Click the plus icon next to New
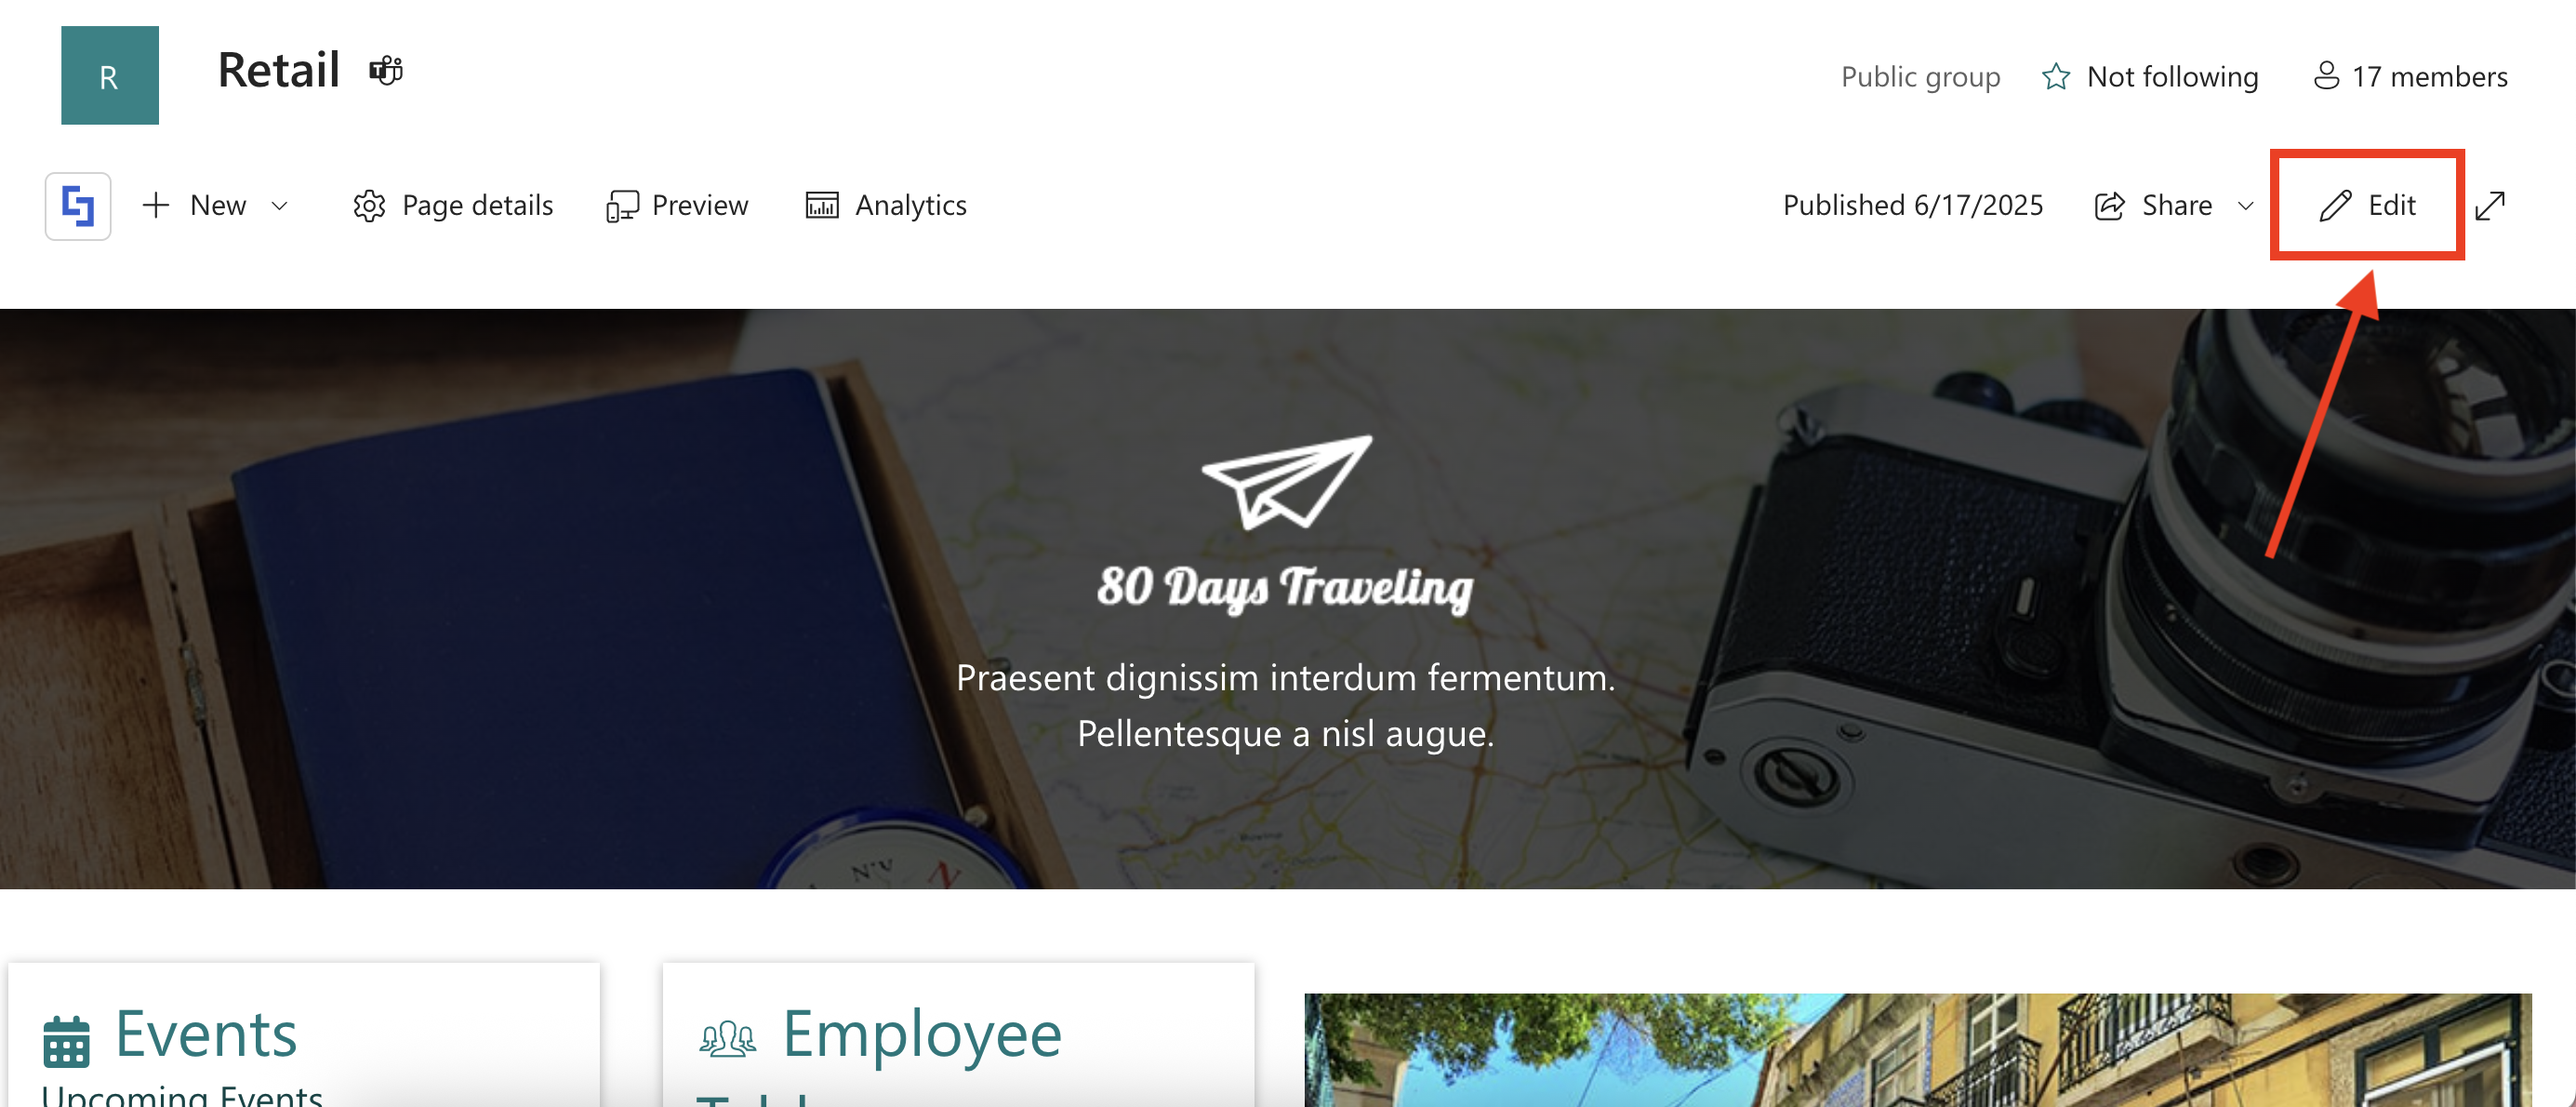2576x1107 pixels. click(x=156, y=206)
